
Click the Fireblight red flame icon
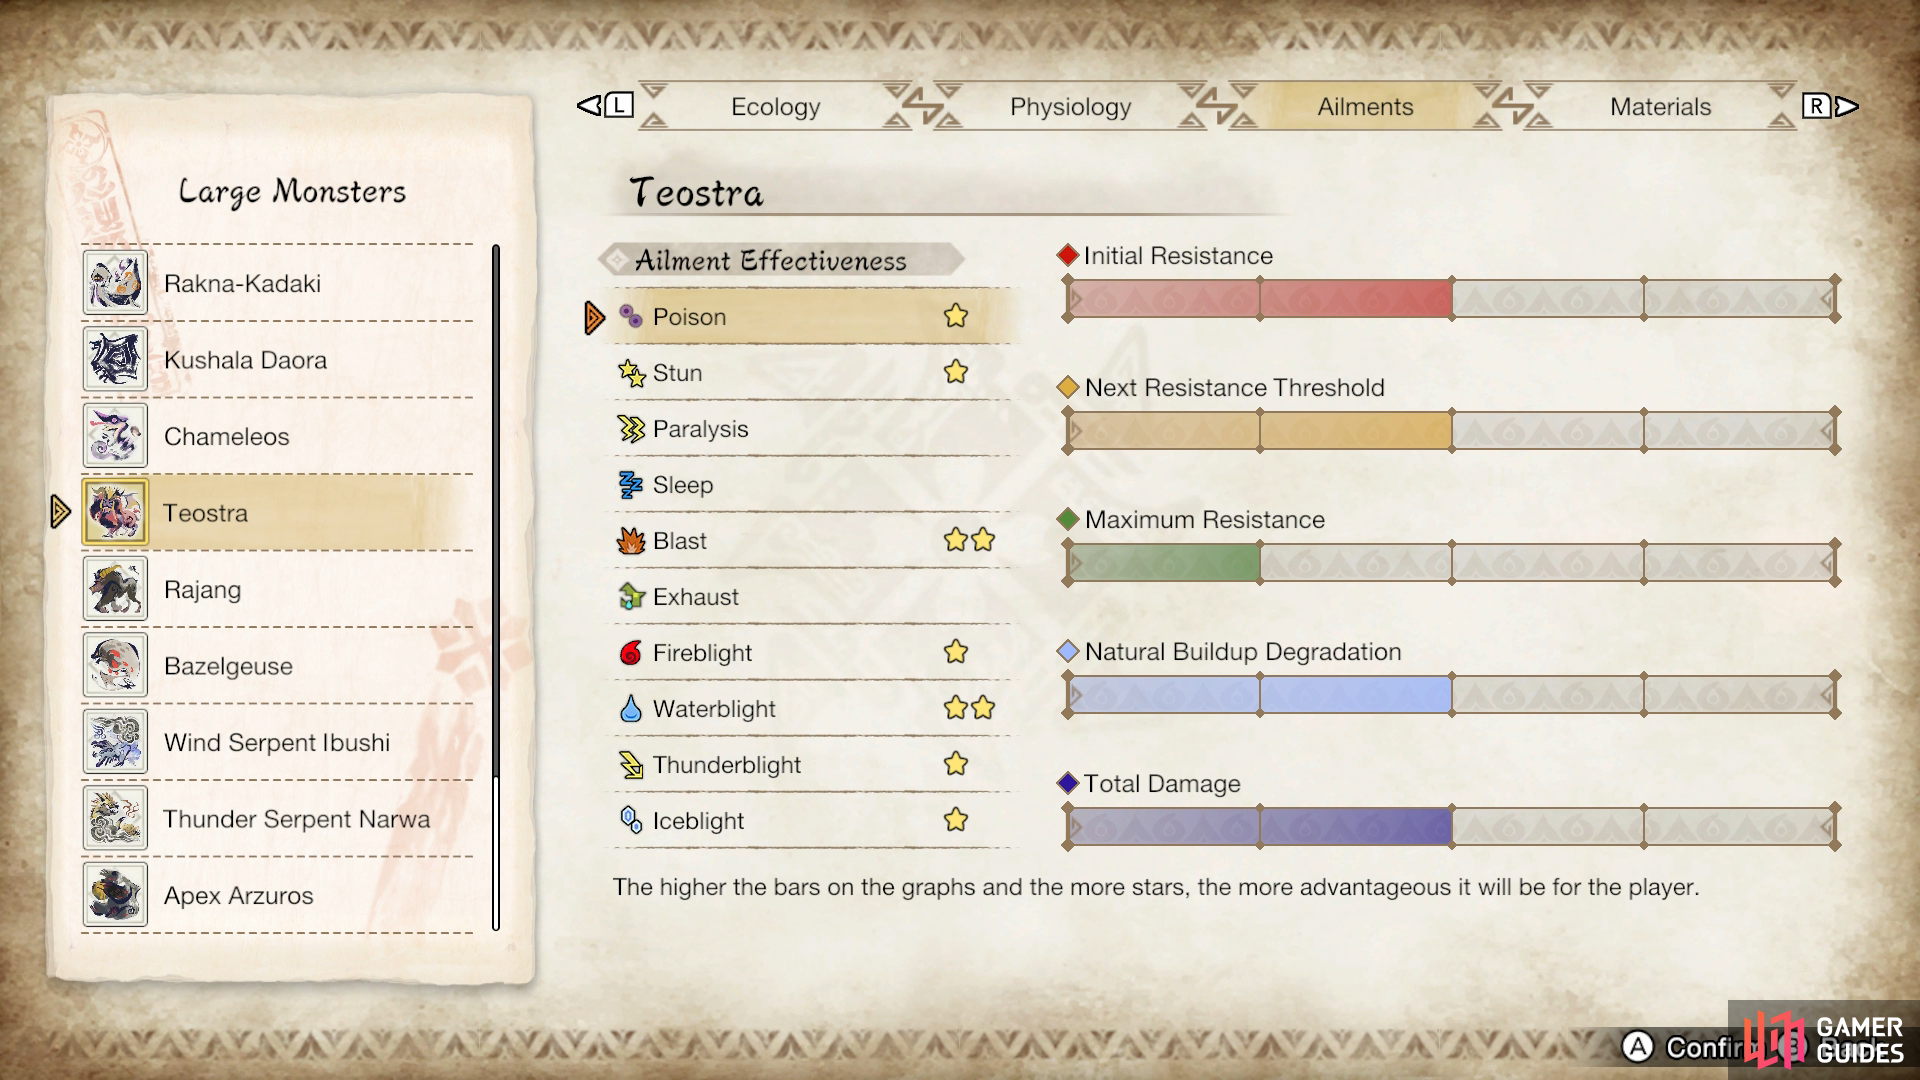coord(630,653)
